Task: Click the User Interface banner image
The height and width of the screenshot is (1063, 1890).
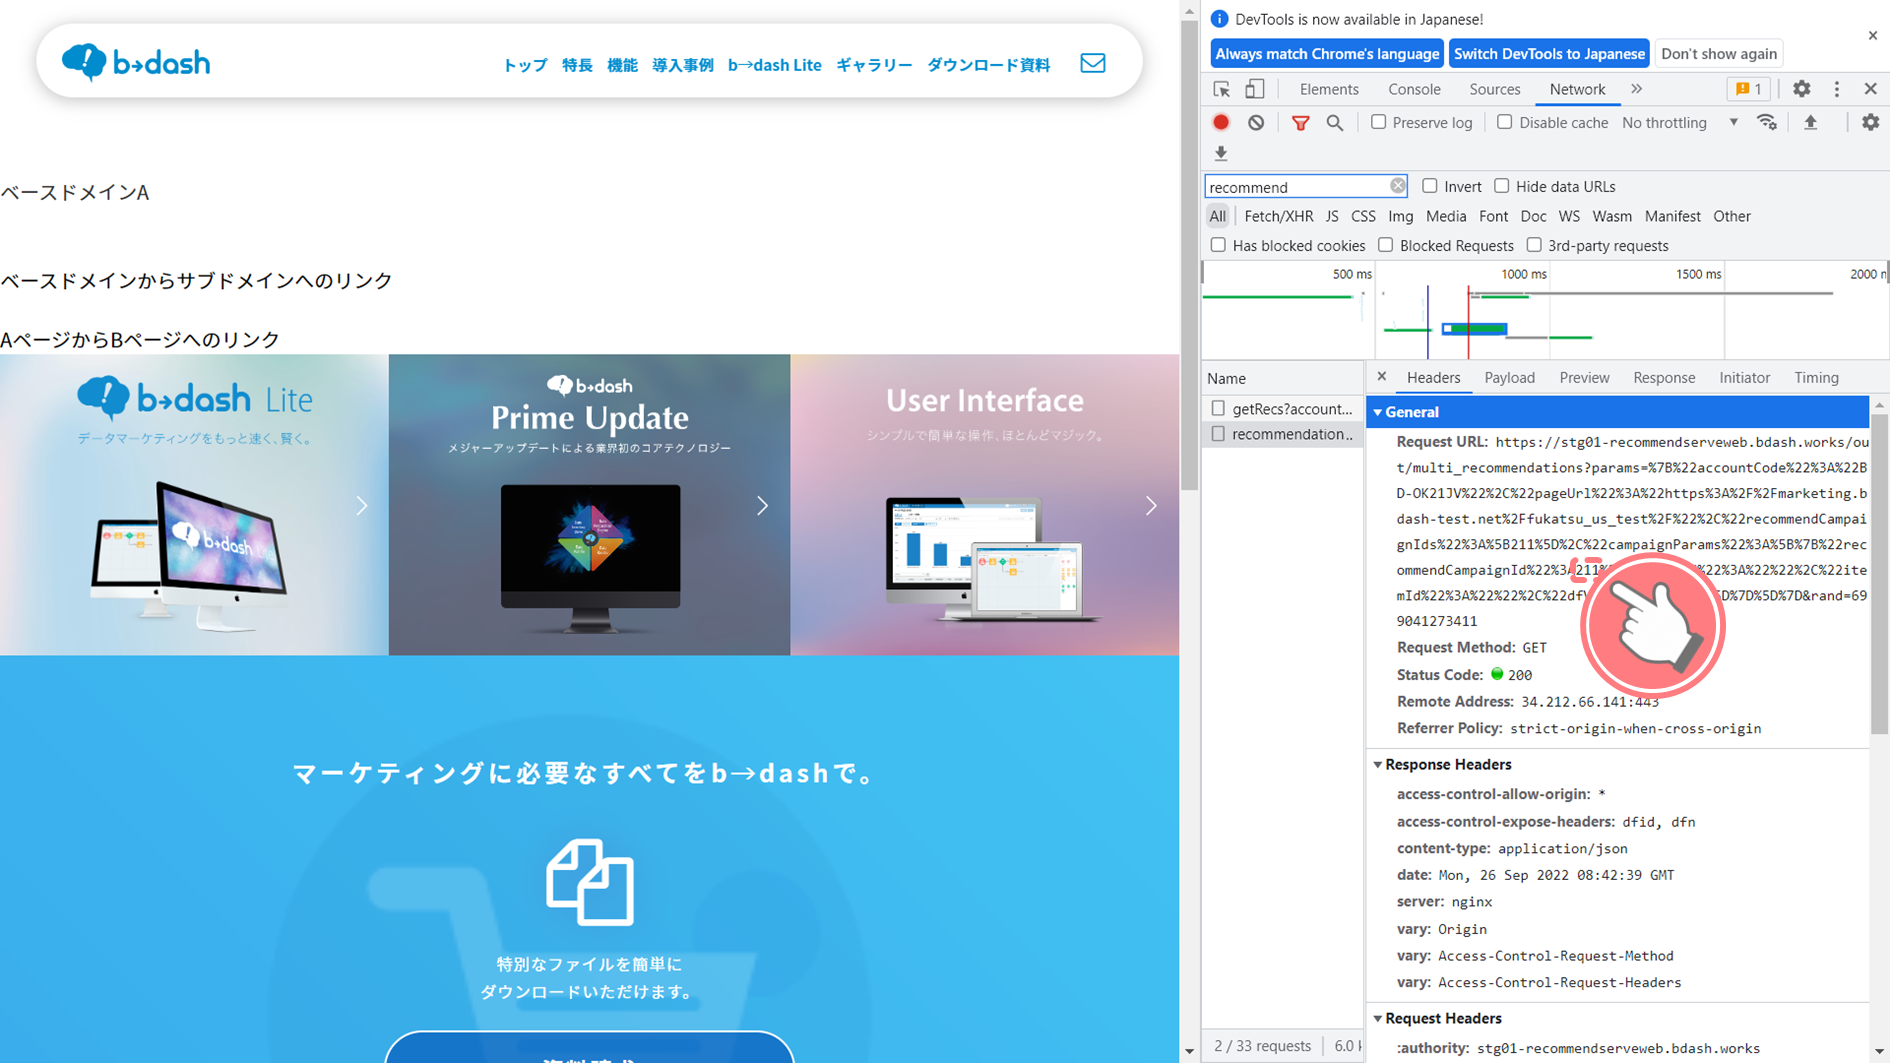Action: [x=984, y=505]
